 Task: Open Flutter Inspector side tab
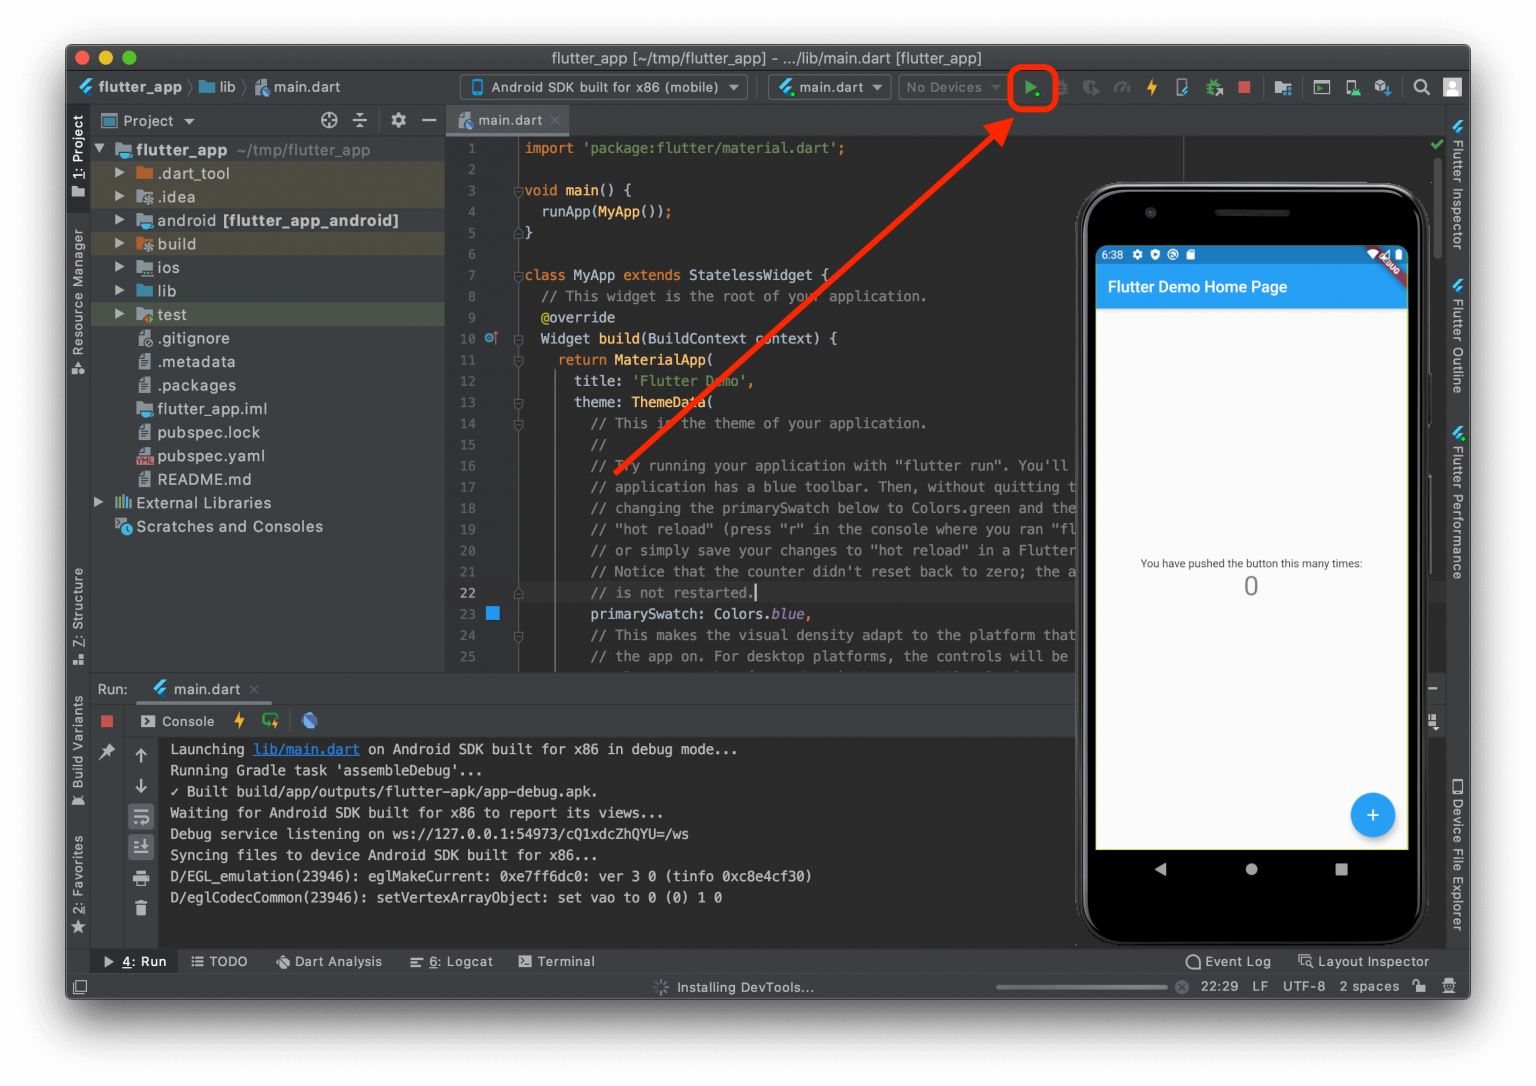1458,185
